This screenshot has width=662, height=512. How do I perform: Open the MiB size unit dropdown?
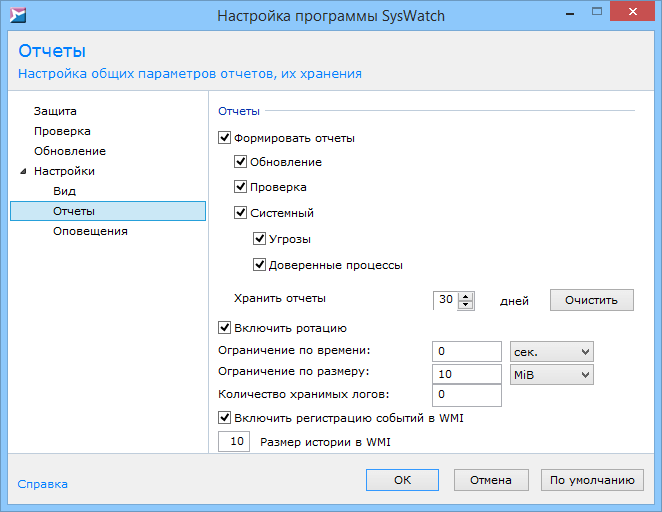(x=551, y=374)
